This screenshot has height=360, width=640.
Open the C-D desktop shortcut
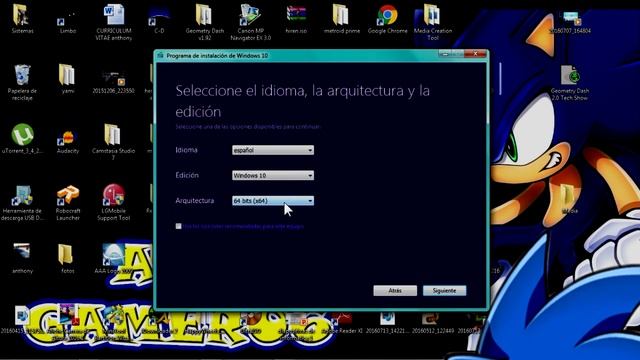pyautogui.click(x=159, y=16)
